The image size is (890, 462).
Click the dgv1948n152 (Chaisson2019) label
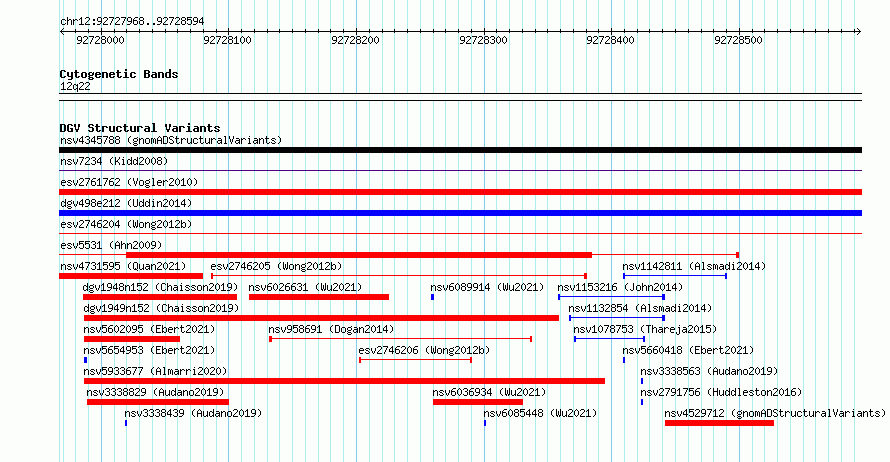(x=161, y=287)
